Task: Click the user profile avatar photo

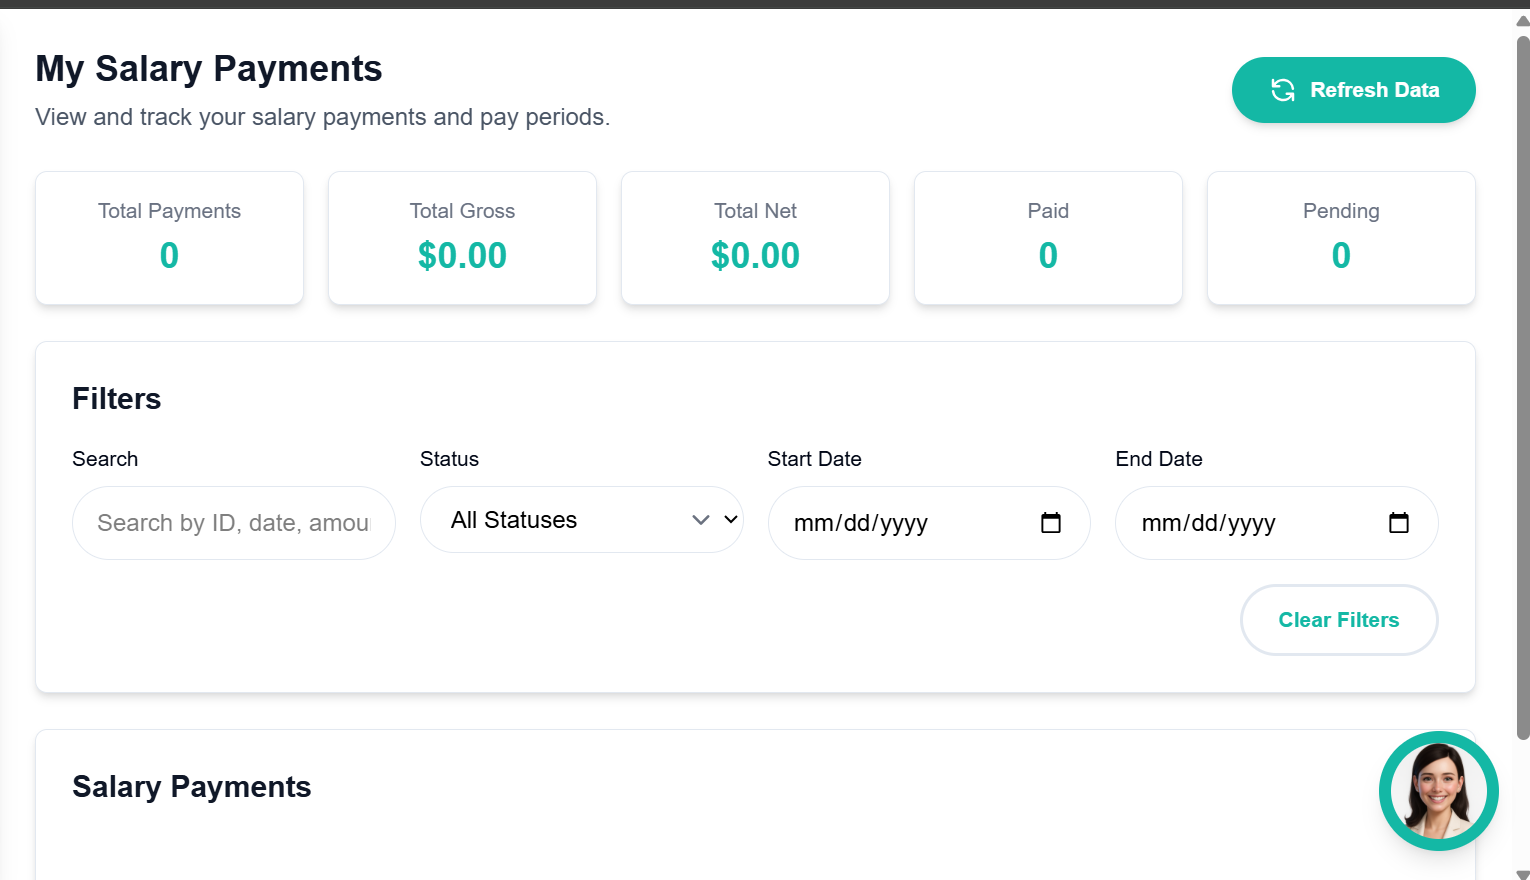Action: click(x=1439, y=790)
